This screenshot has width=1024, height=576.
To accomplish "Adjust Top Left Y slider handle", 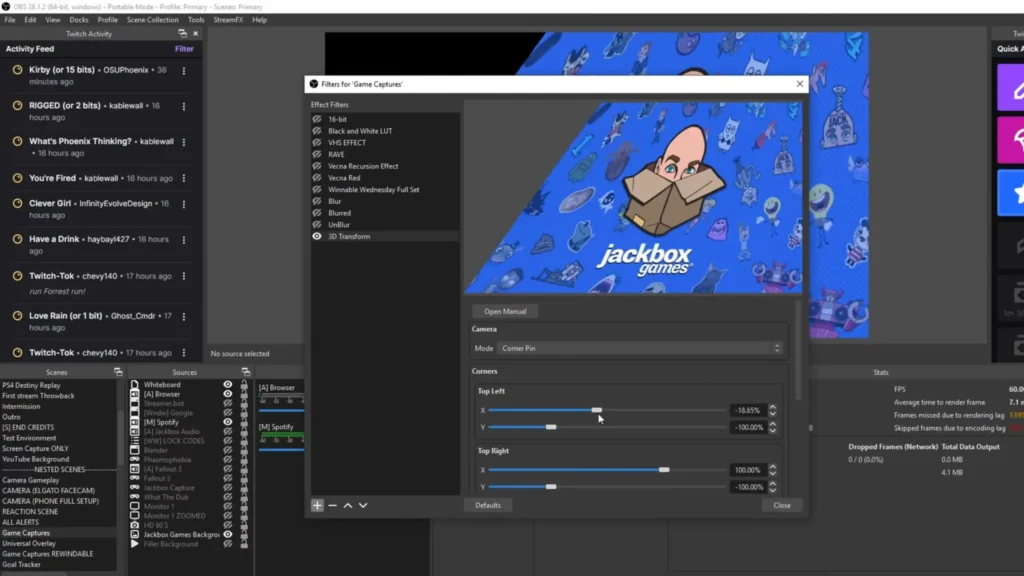I will coord(551,427).
